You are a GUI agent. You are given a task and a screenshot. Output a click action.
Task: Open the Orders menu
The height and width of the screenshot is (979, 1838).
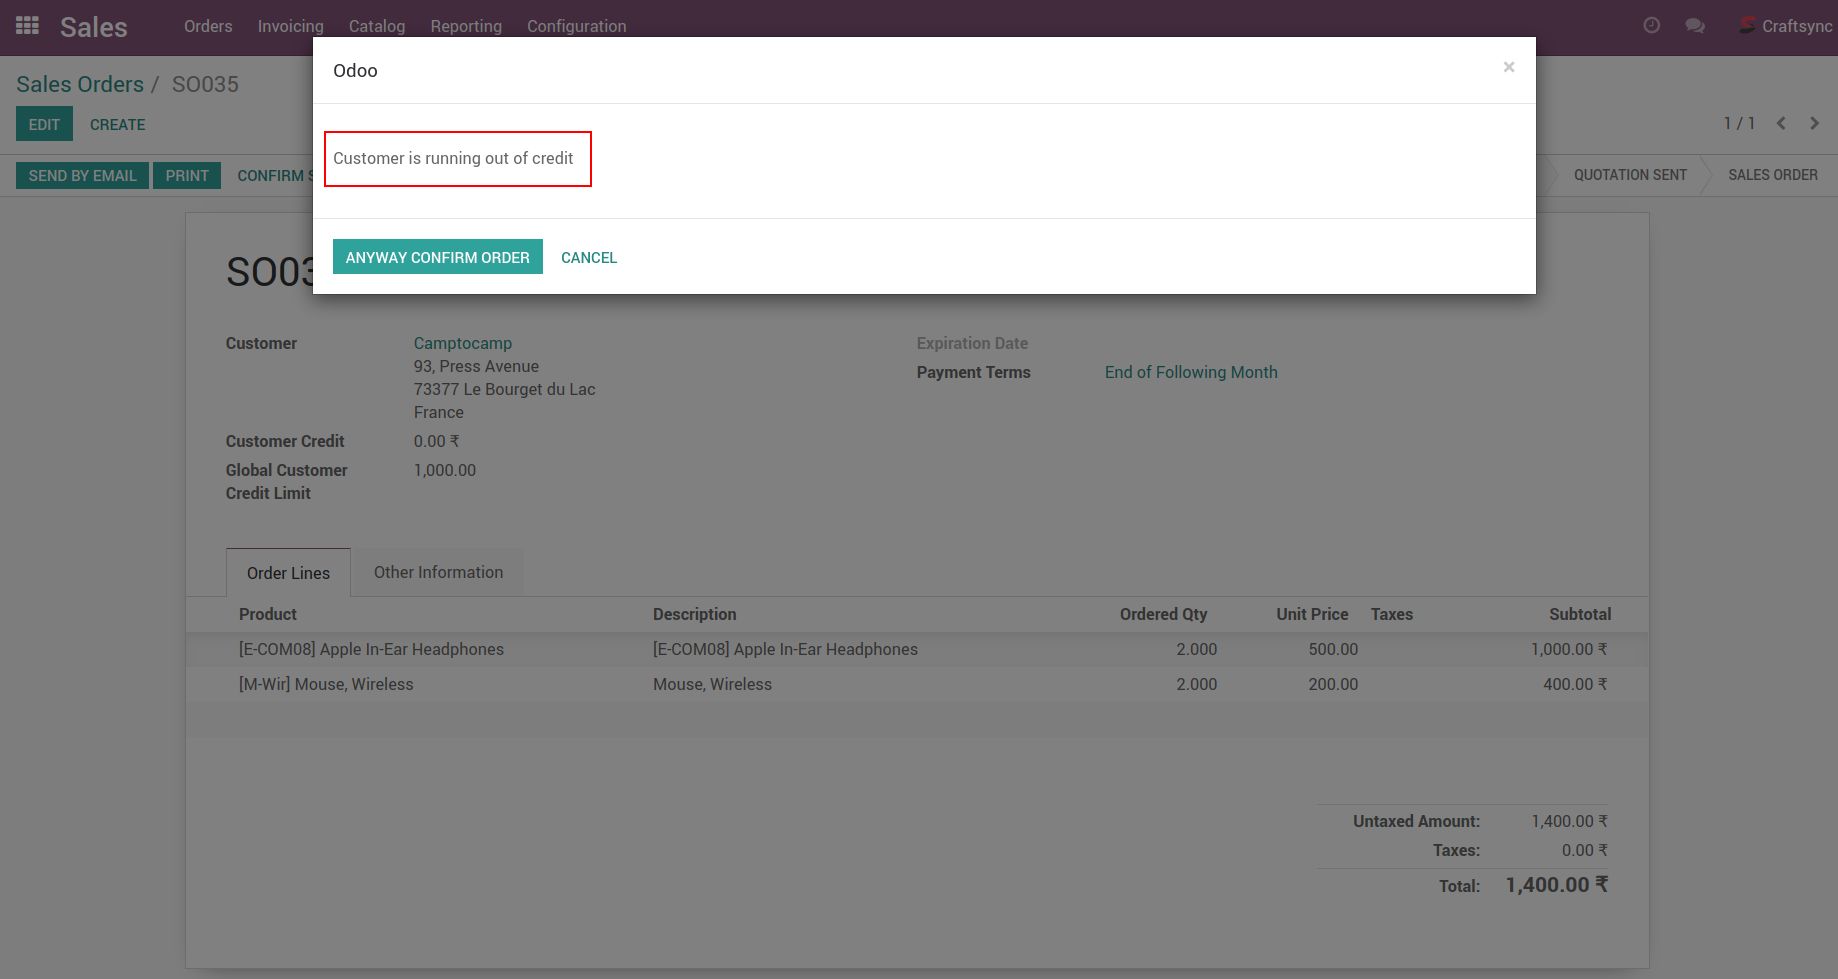pos(208,26)
